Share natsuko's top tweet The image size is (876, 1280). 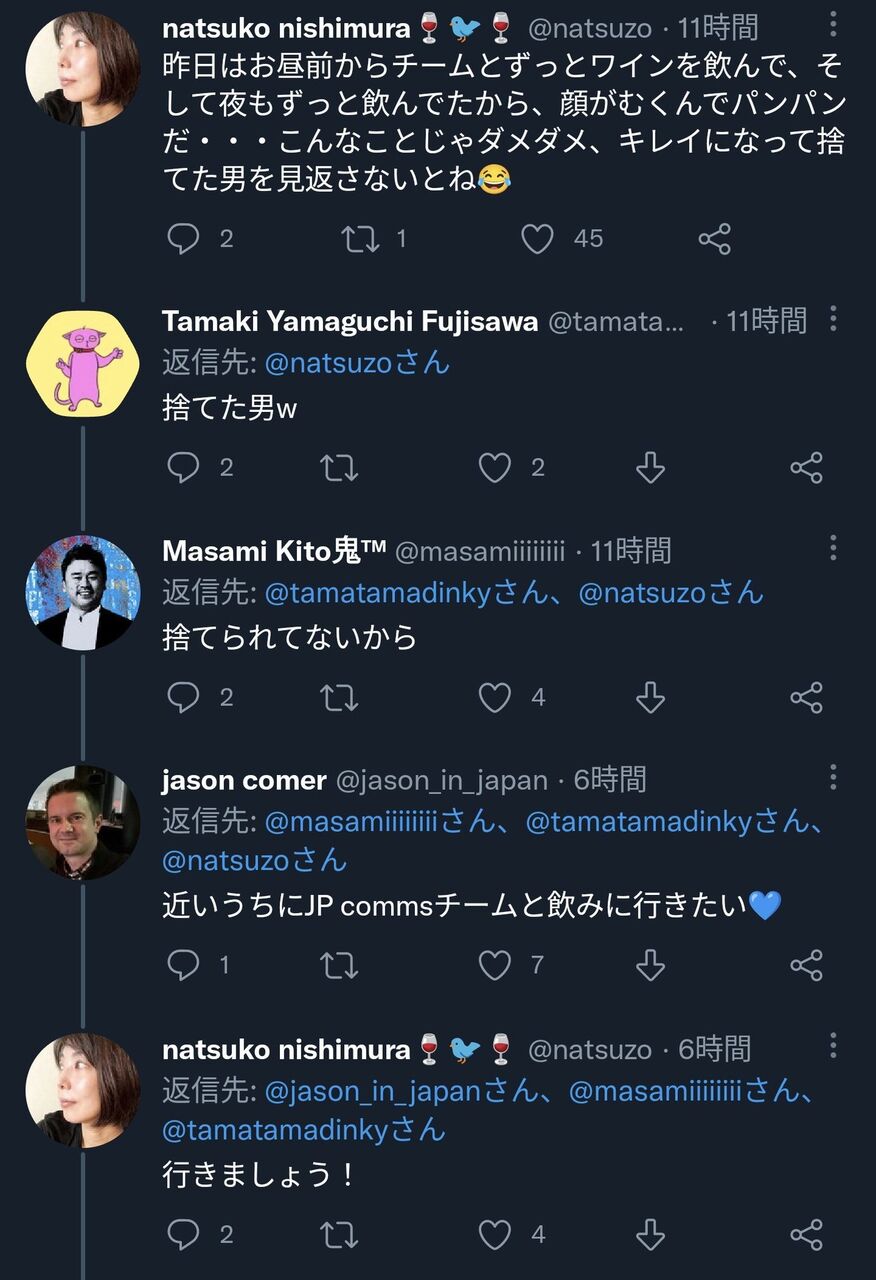pyautogui.click(x=714, y=238)
